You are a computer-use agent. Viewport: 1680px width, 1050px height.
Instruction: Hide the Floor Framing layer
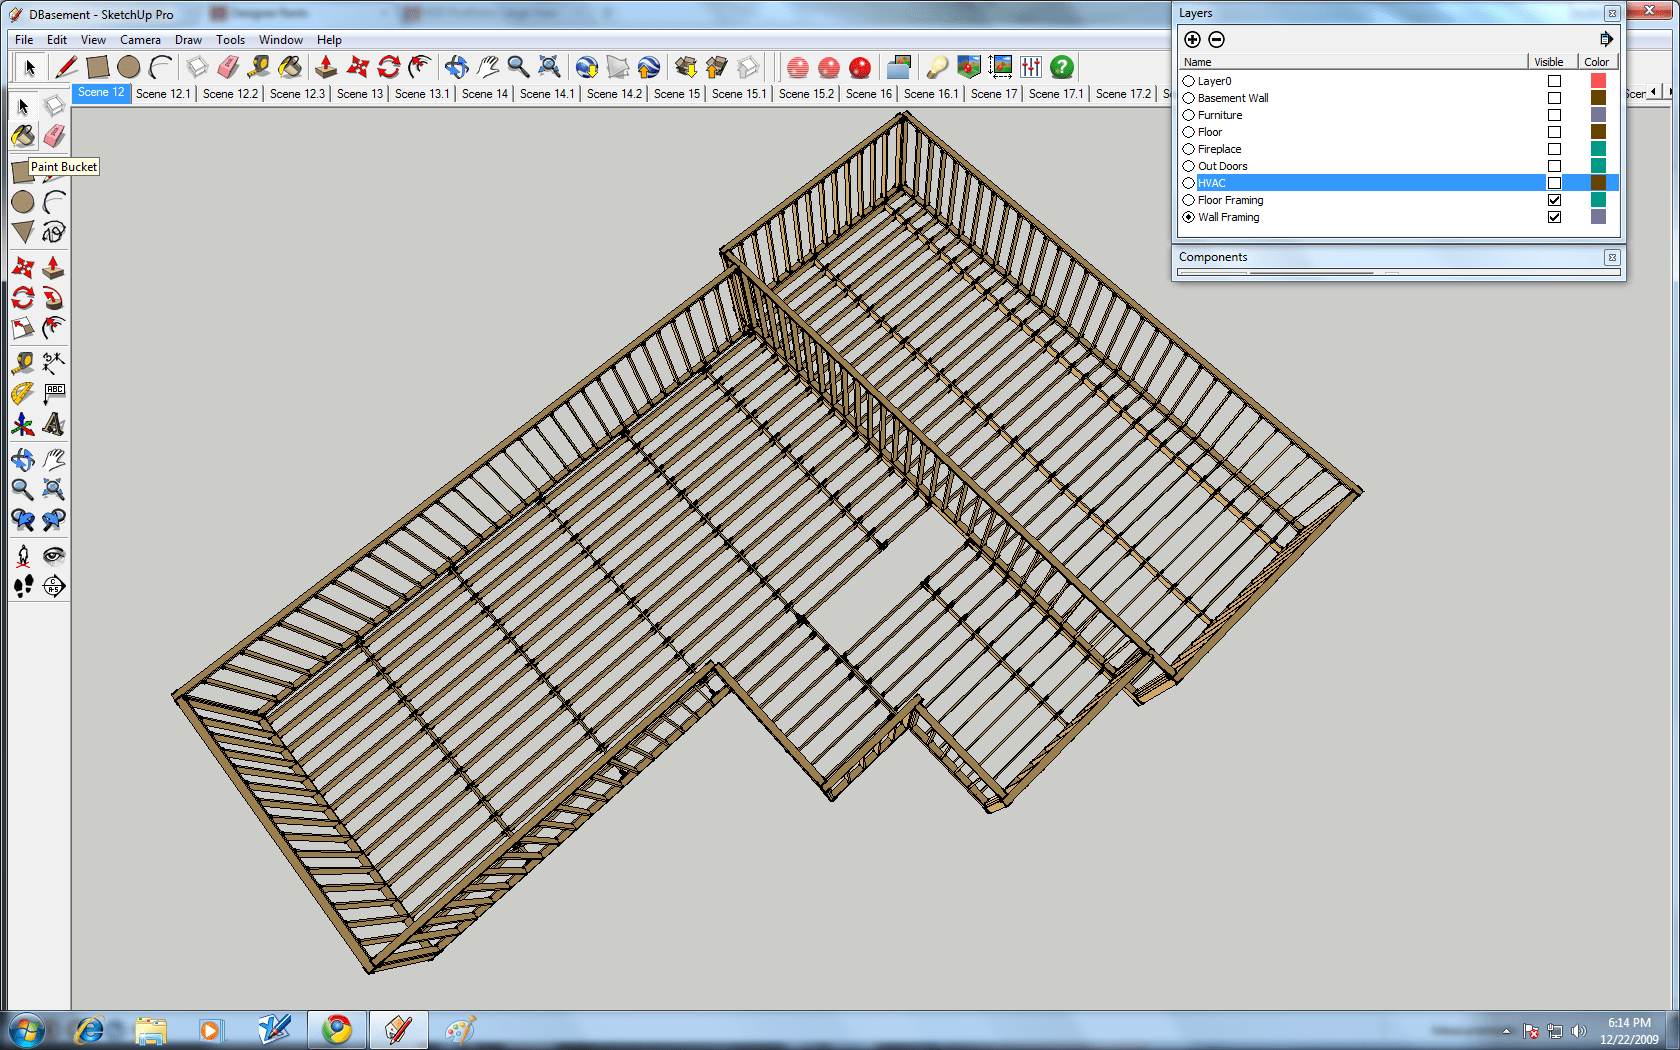1554,200
